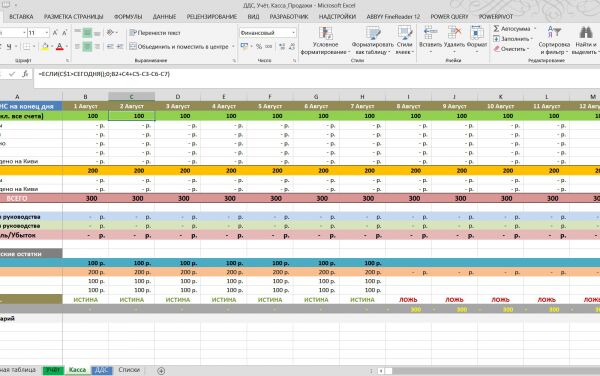Apply yellow fill color bucket
The width and height of the screenshot is (600, 376).
coord(45,47)
